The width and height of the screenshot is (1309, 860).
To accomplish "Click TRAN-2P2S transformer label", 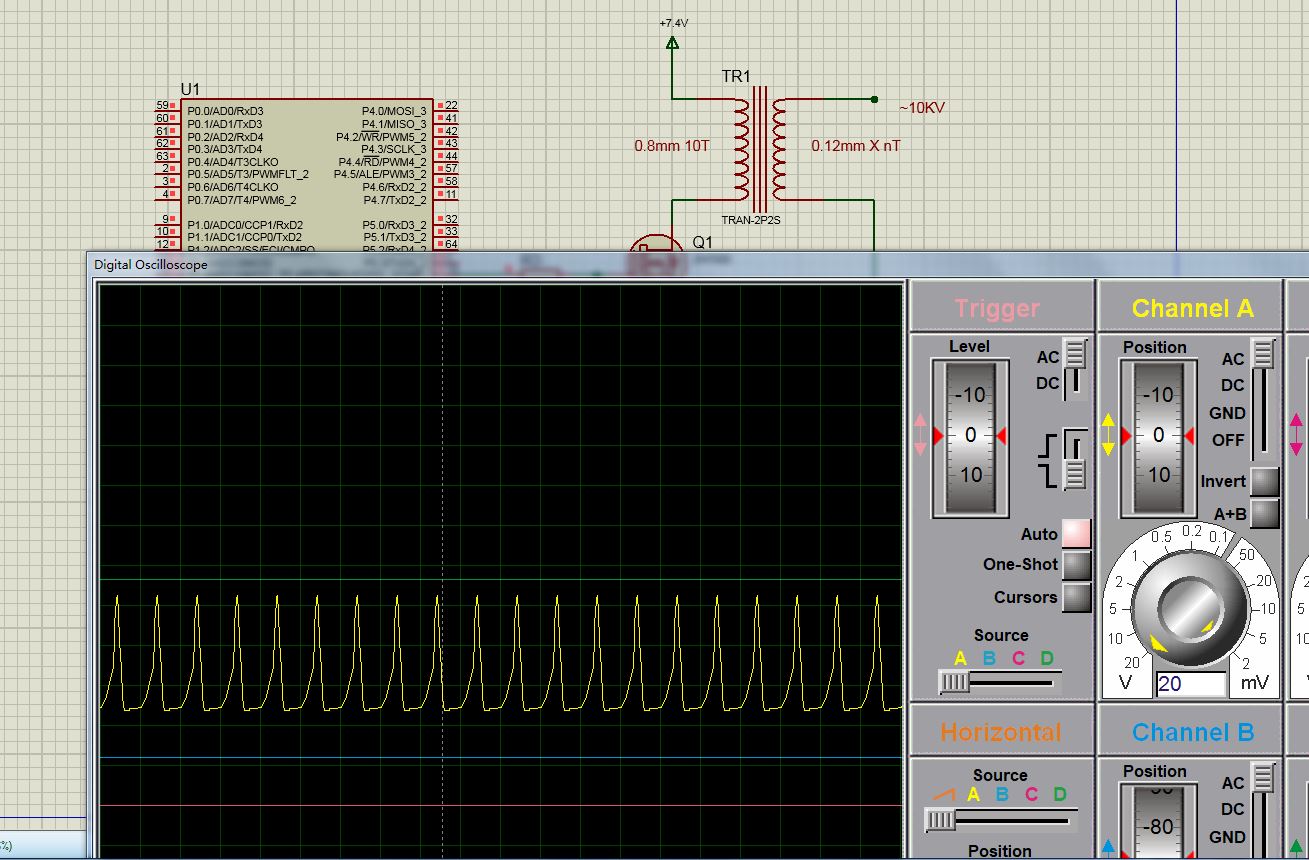I will [751, 219].
